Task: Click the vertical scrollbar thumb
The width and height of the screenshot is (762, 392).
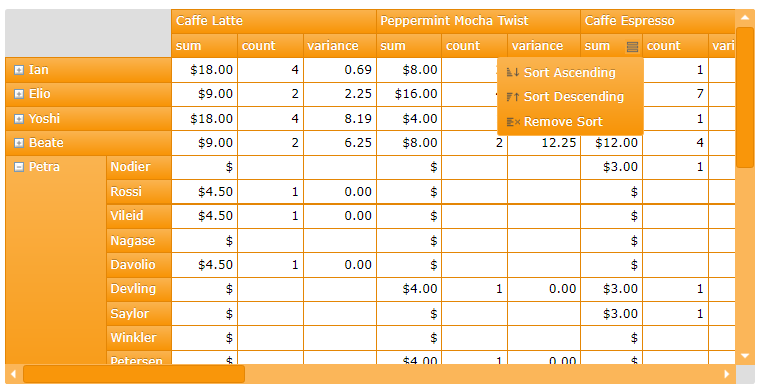Action: pos(745,97)
